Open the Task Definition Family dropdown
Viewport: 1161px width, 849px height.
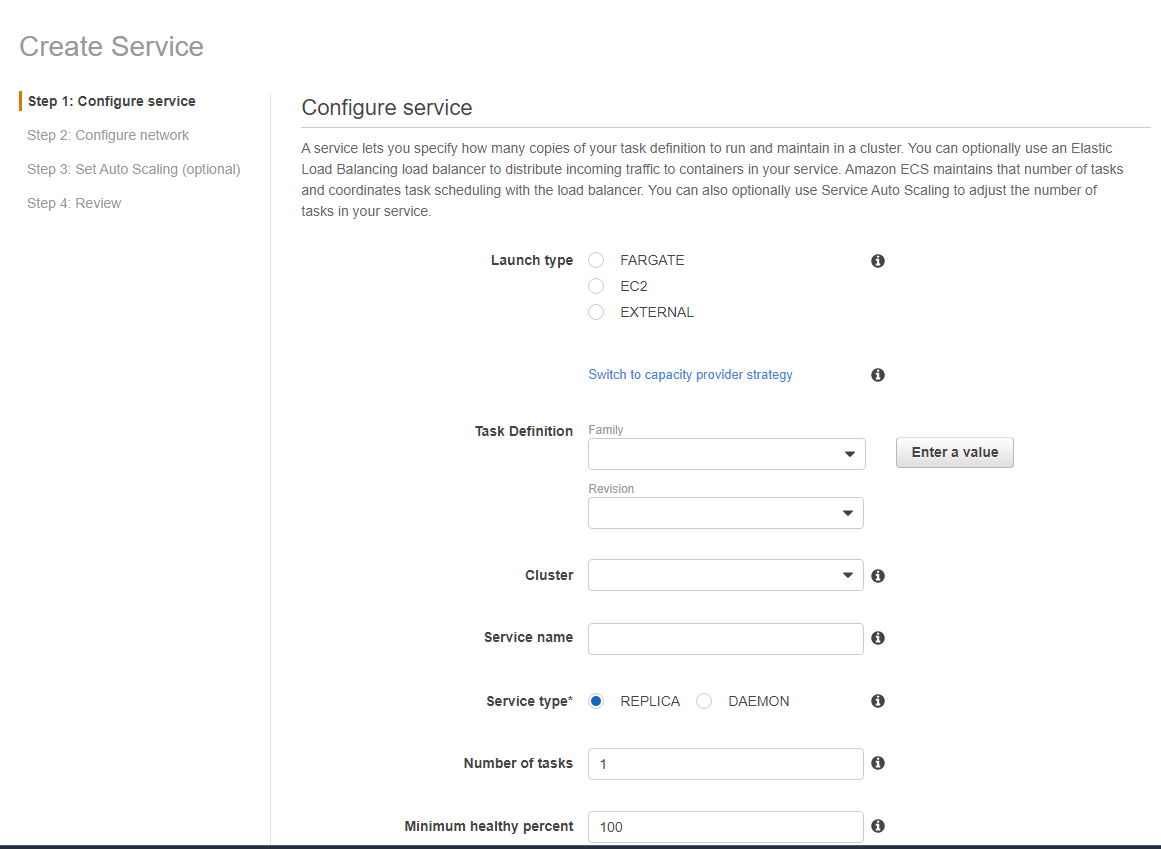[x=726, y=454]
